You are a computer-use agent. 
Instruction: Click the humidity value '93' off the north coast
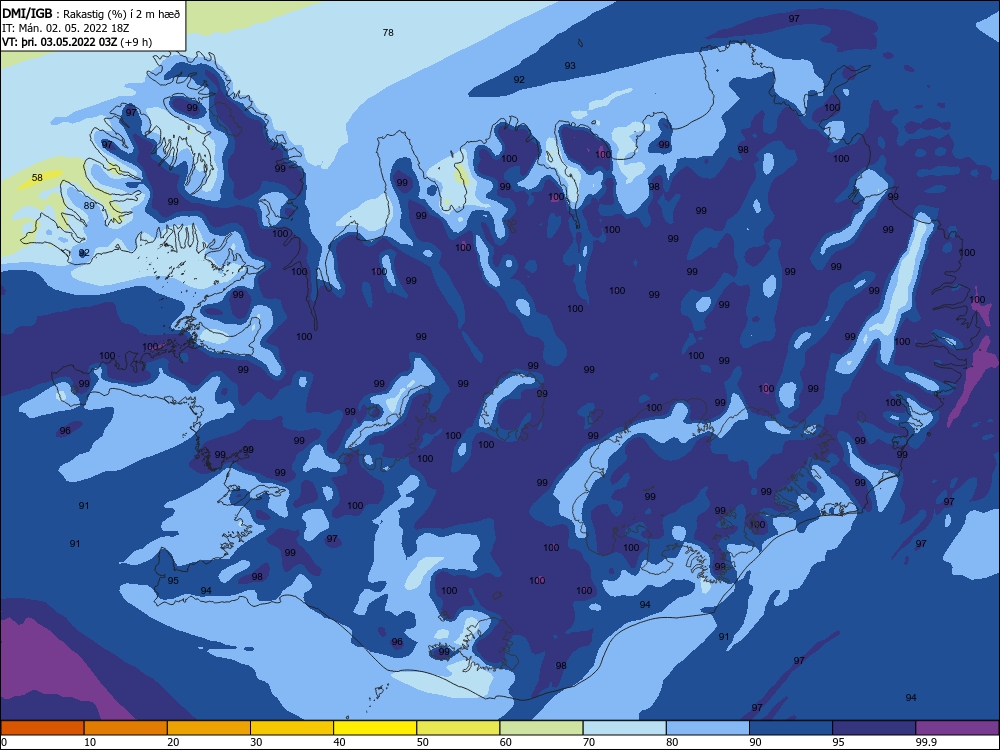570,66
